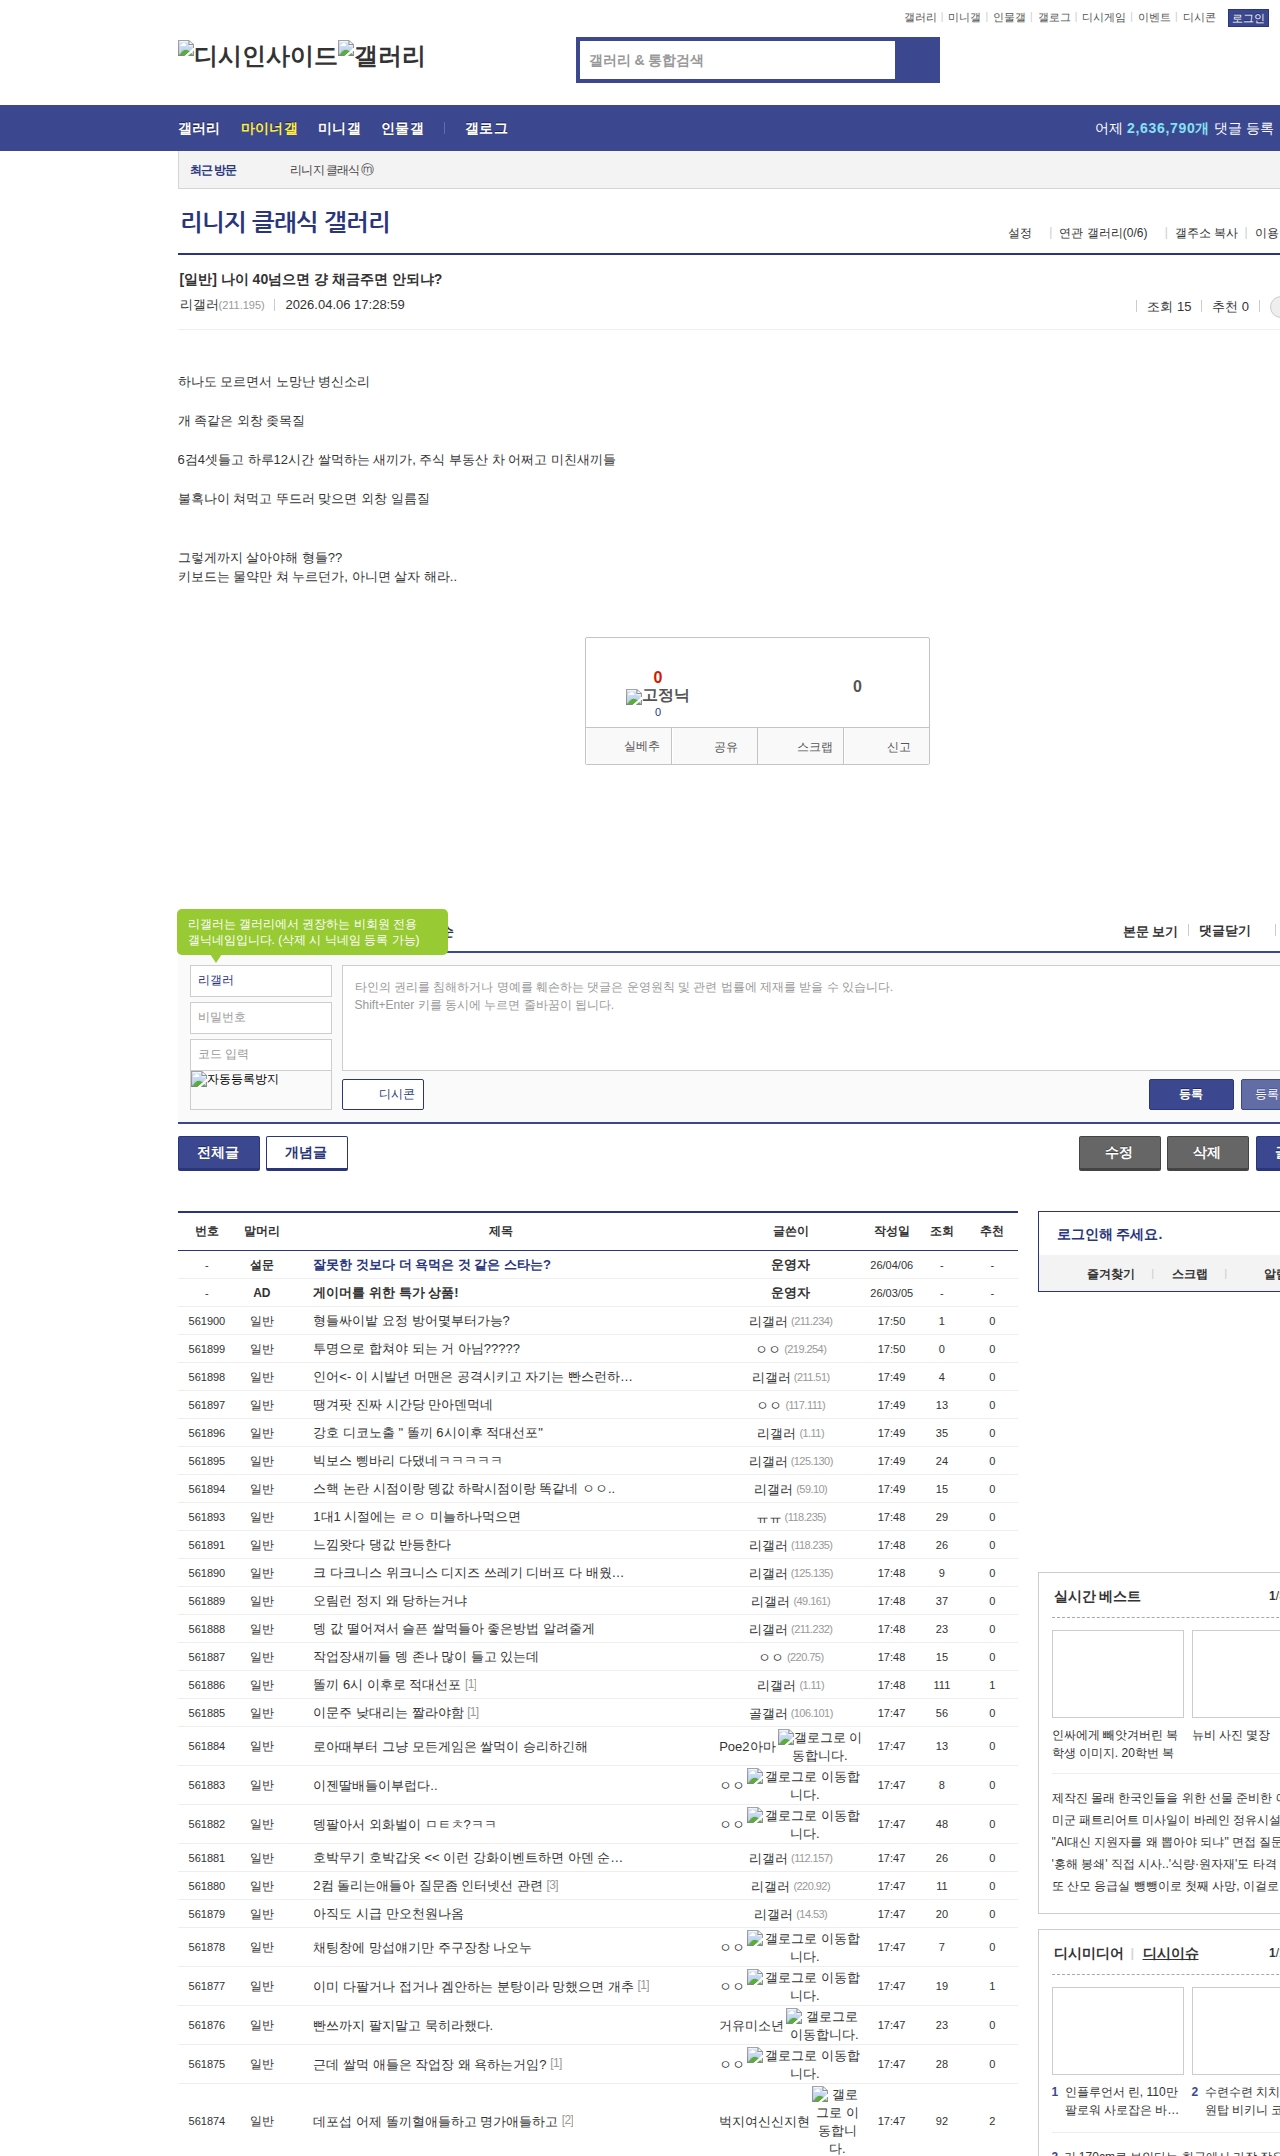1280x2156 pixels.
Task: Click 본문 보기 to view the post body
Action: [x=1150, y=931]
